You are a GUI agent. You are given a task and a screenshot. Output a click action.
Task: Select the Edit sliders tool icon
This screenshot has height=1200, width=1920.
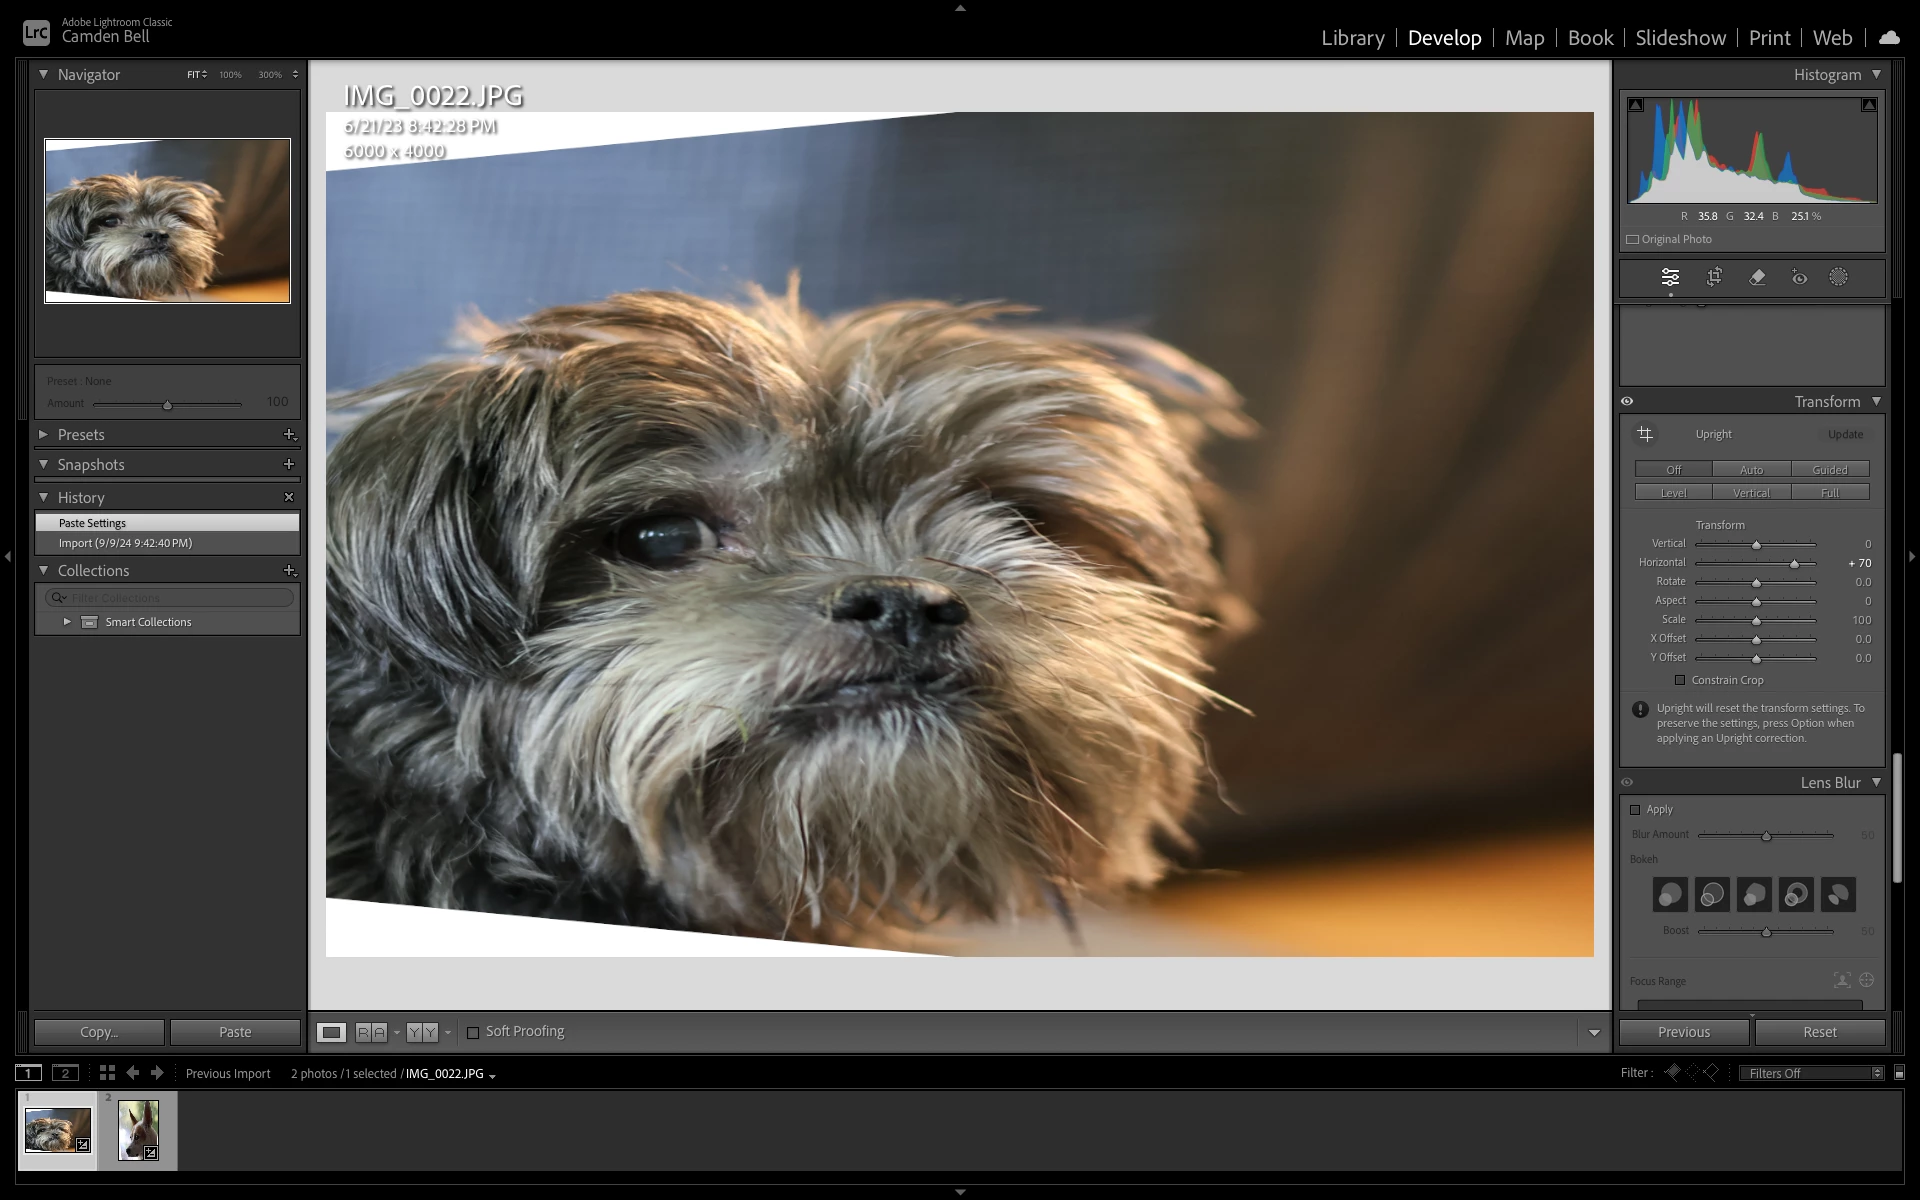tap(1670, 277)
